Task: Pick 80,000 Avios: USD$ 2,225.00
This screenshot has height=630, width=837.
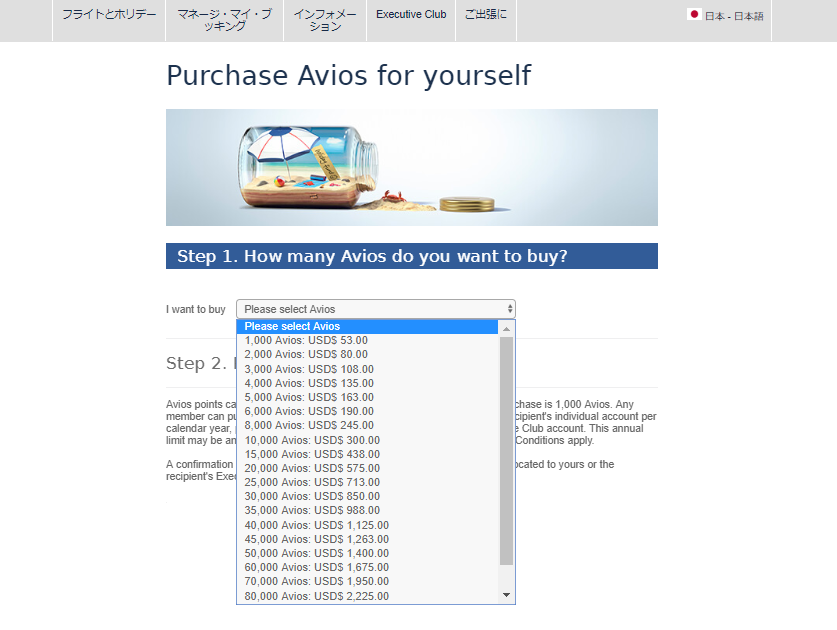Action: point(316,596)
